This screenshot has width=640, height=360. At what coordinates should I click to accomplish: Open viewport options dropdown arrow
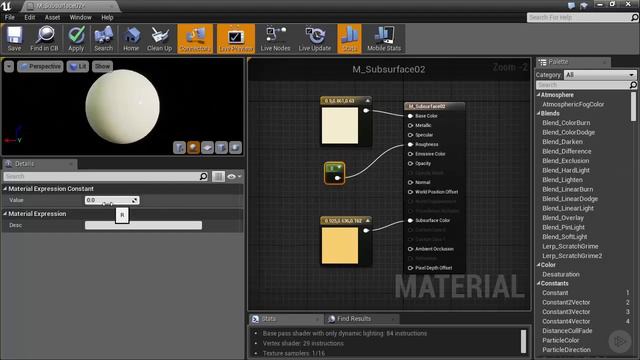pos(9,66)
